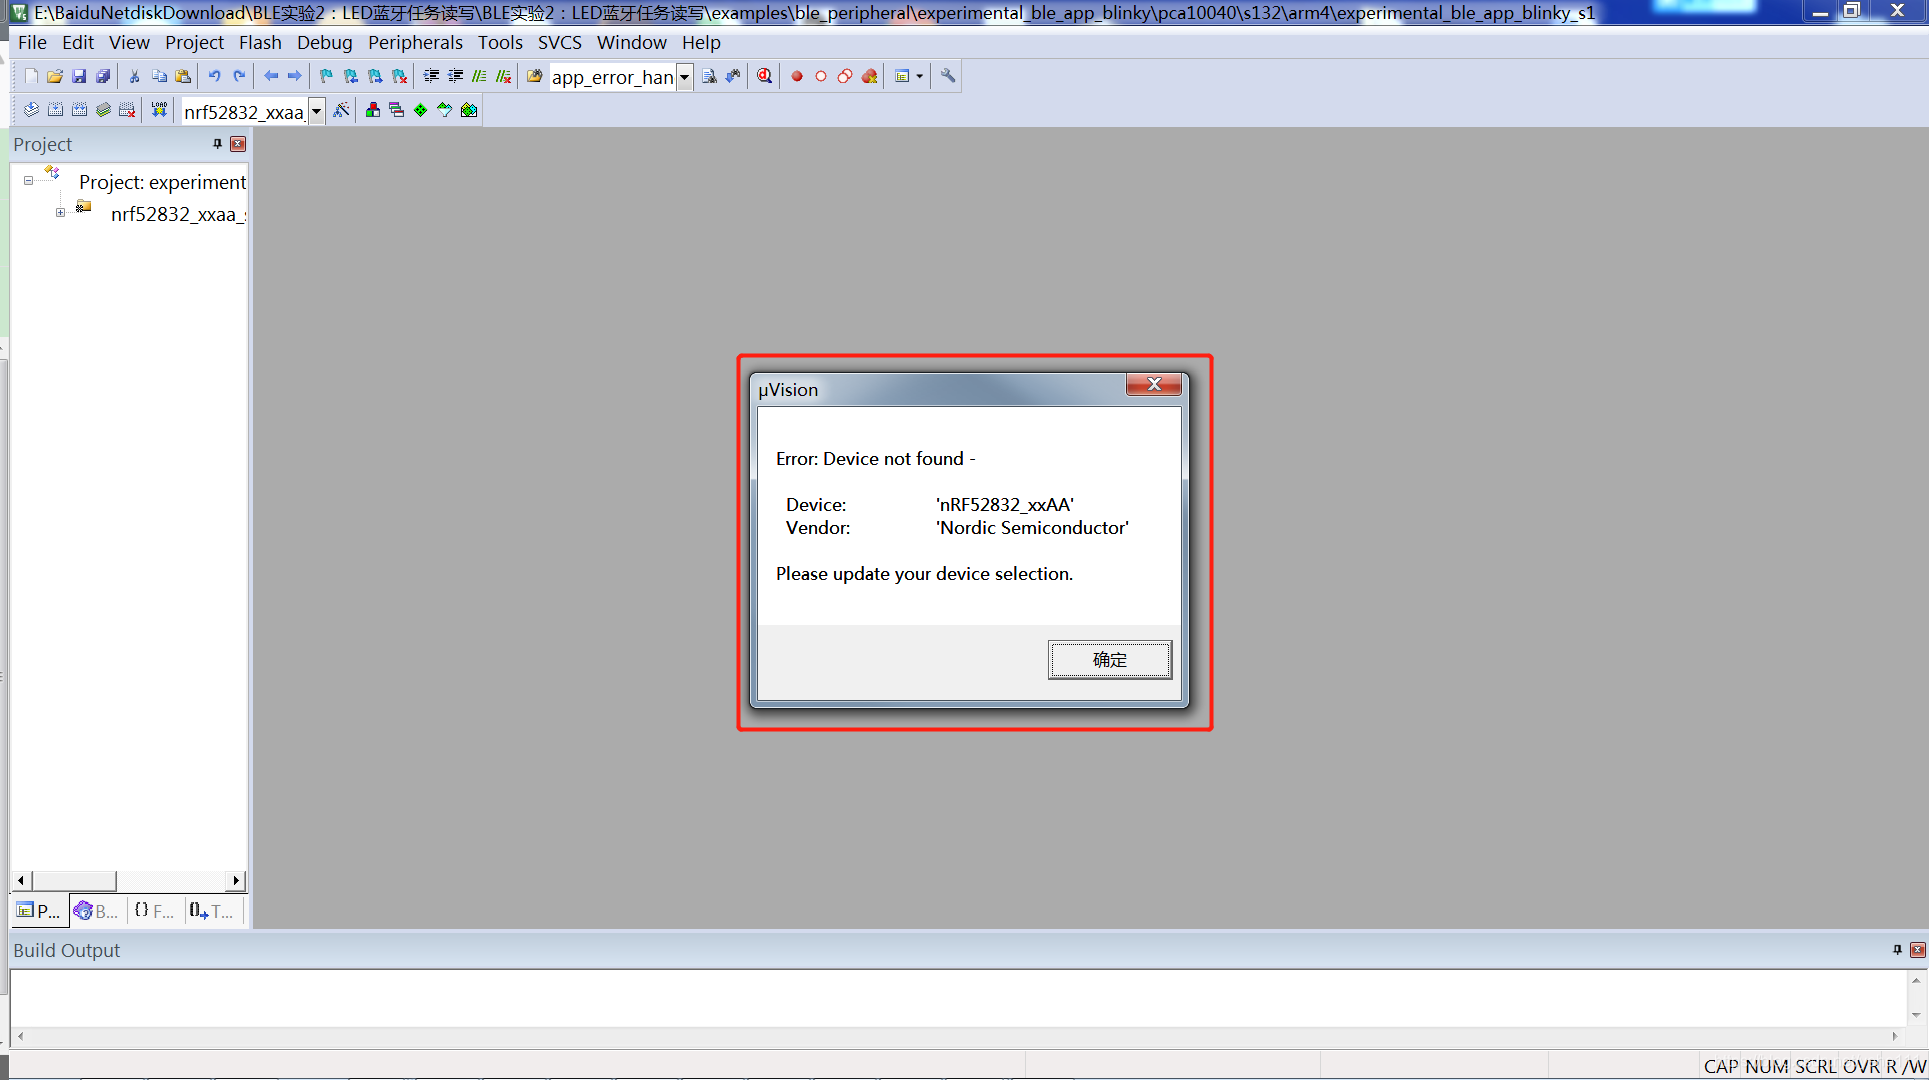Manage Run-Time Environment green diamond

tap(421, 110)
